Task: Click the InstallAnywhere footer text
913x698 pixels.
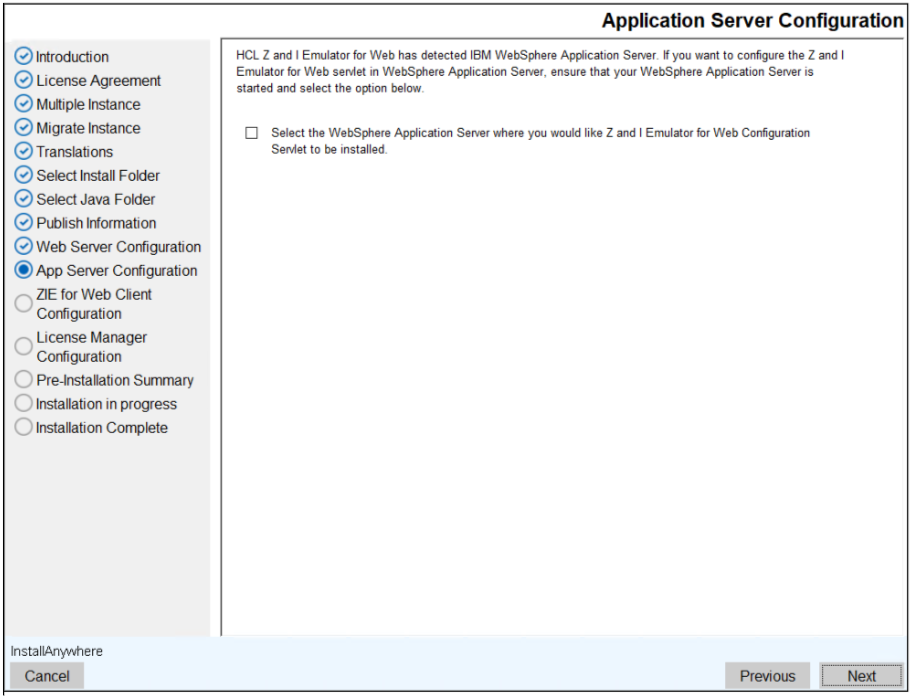Action: [56, 651]
